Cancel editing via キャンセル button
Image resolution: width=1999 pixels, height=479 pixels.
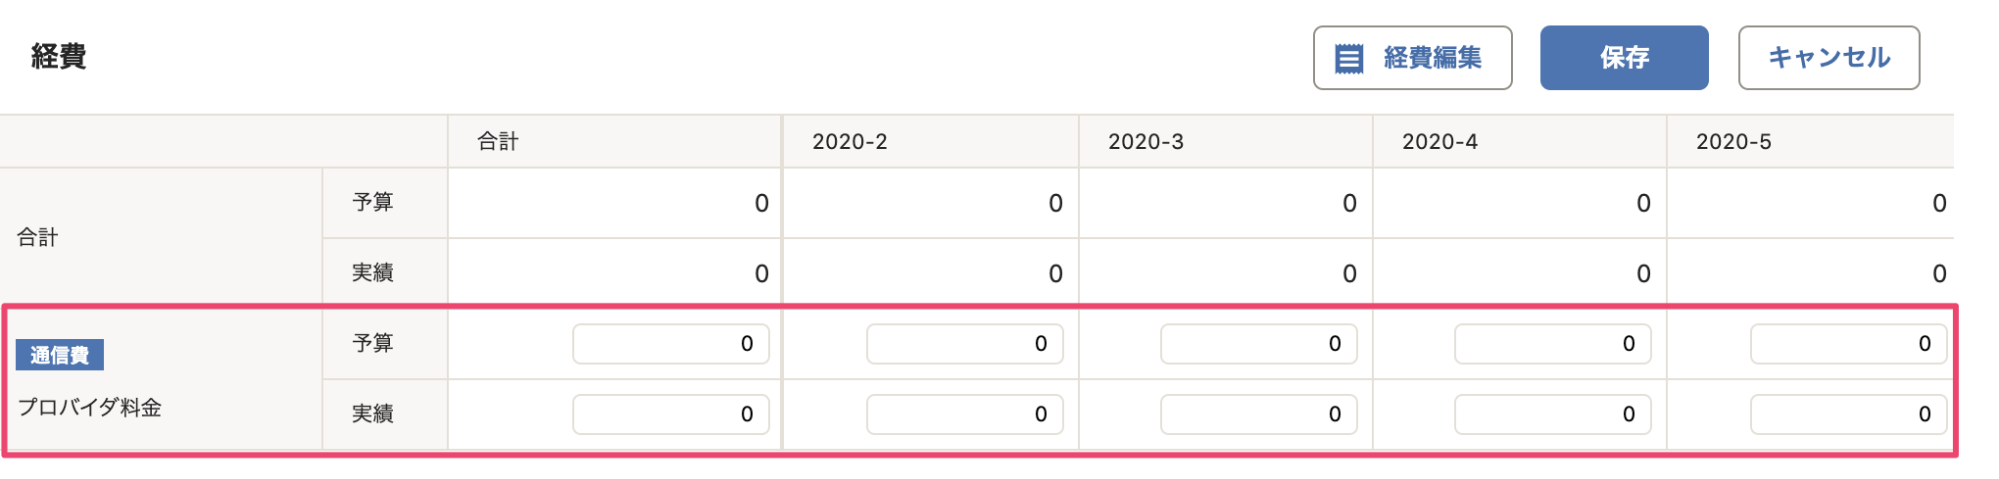click(x=1829, y=58)
